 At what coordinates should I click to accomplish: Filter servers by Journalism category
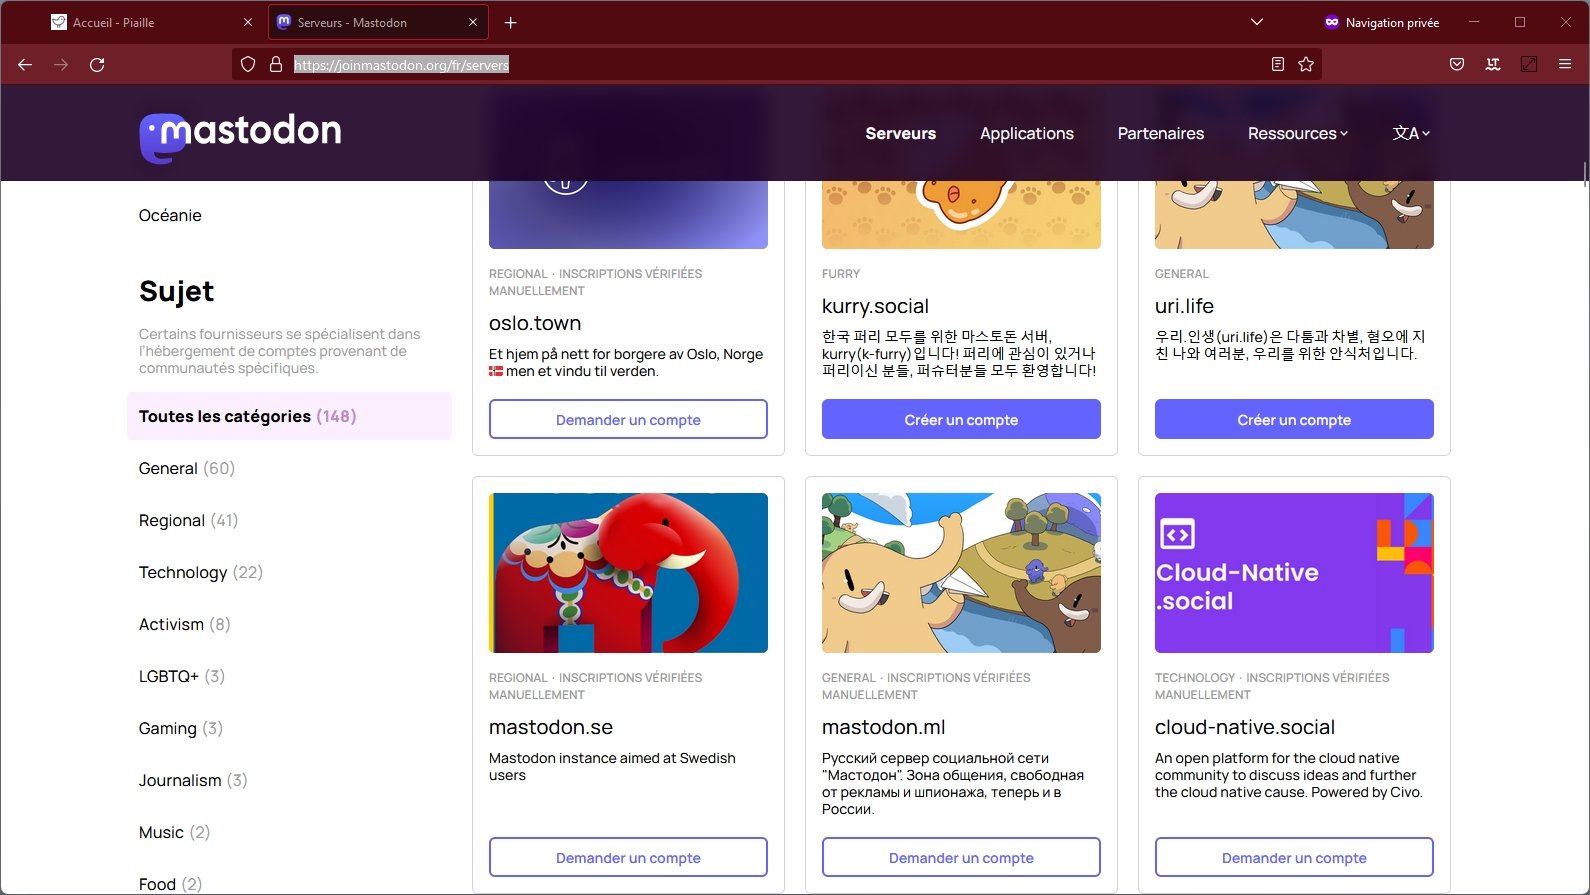193,780
